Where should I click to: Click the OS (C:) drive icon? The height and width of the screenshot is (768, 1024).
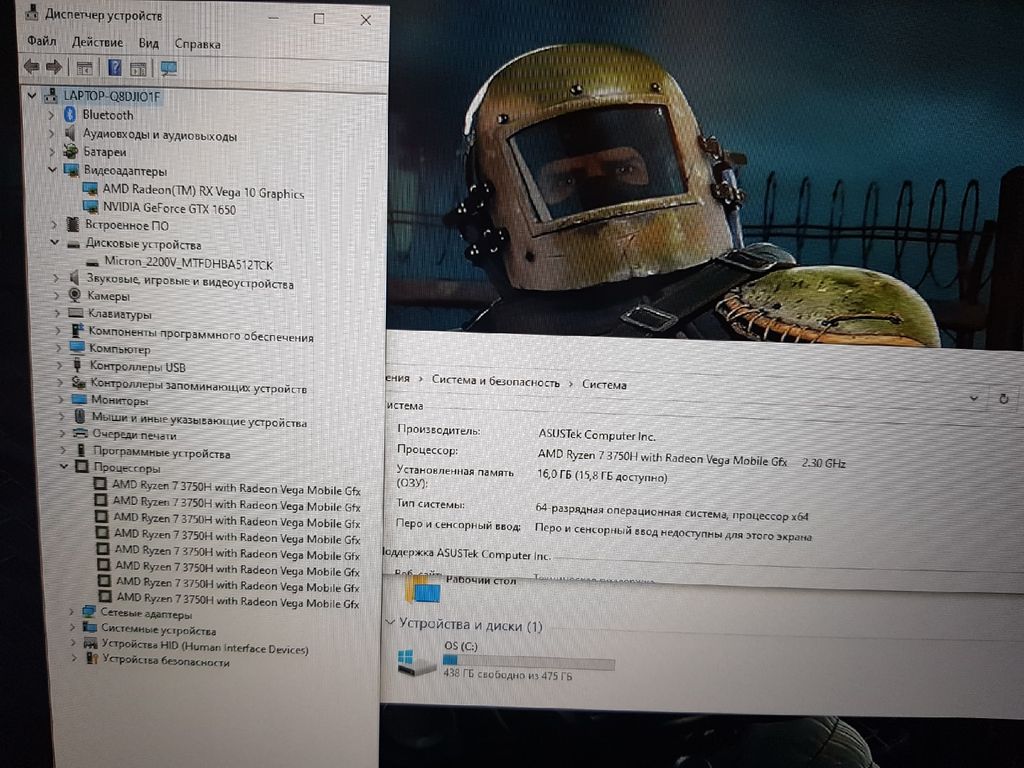point(416,661)
